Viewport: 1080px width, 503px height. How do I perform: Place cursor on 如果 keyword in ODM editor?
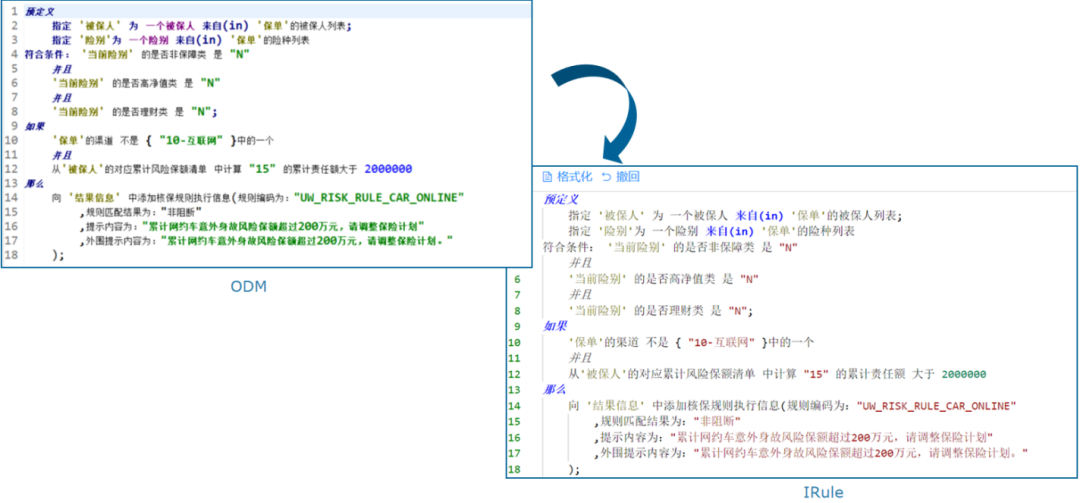[36, 126]
